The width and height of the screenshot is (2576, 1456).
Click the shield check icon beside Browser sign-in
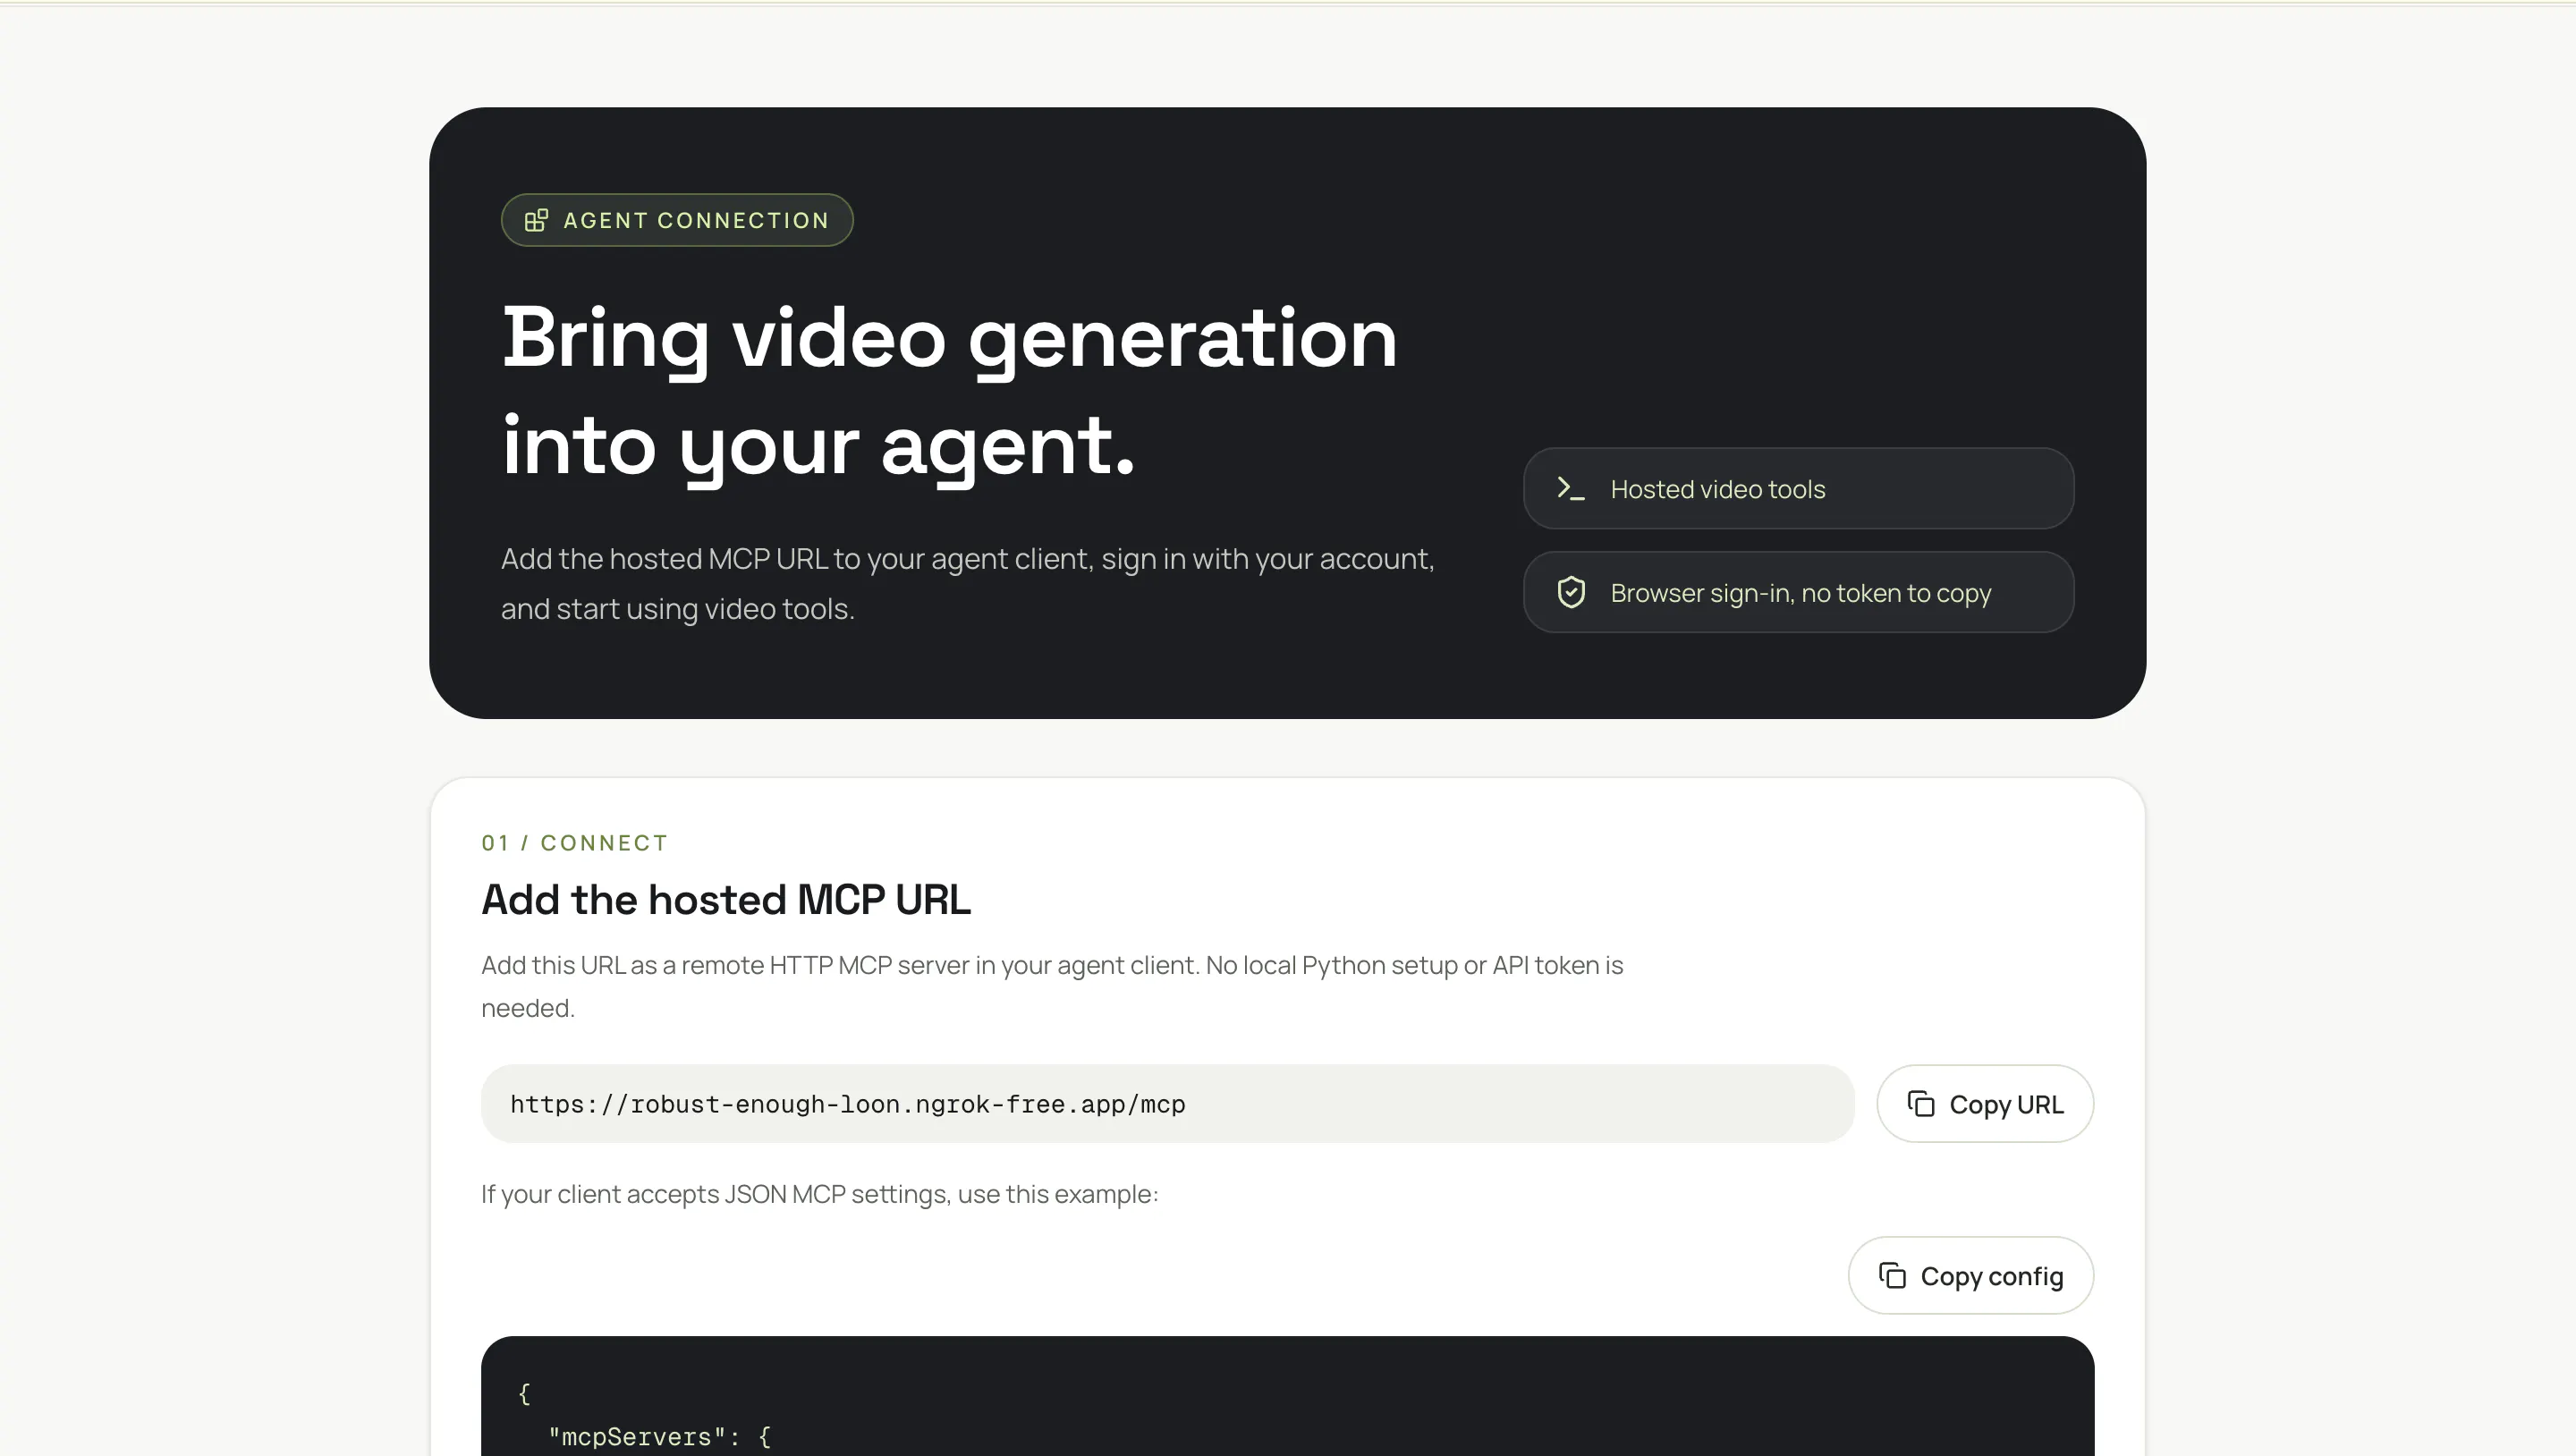[x=1571, y=592]
